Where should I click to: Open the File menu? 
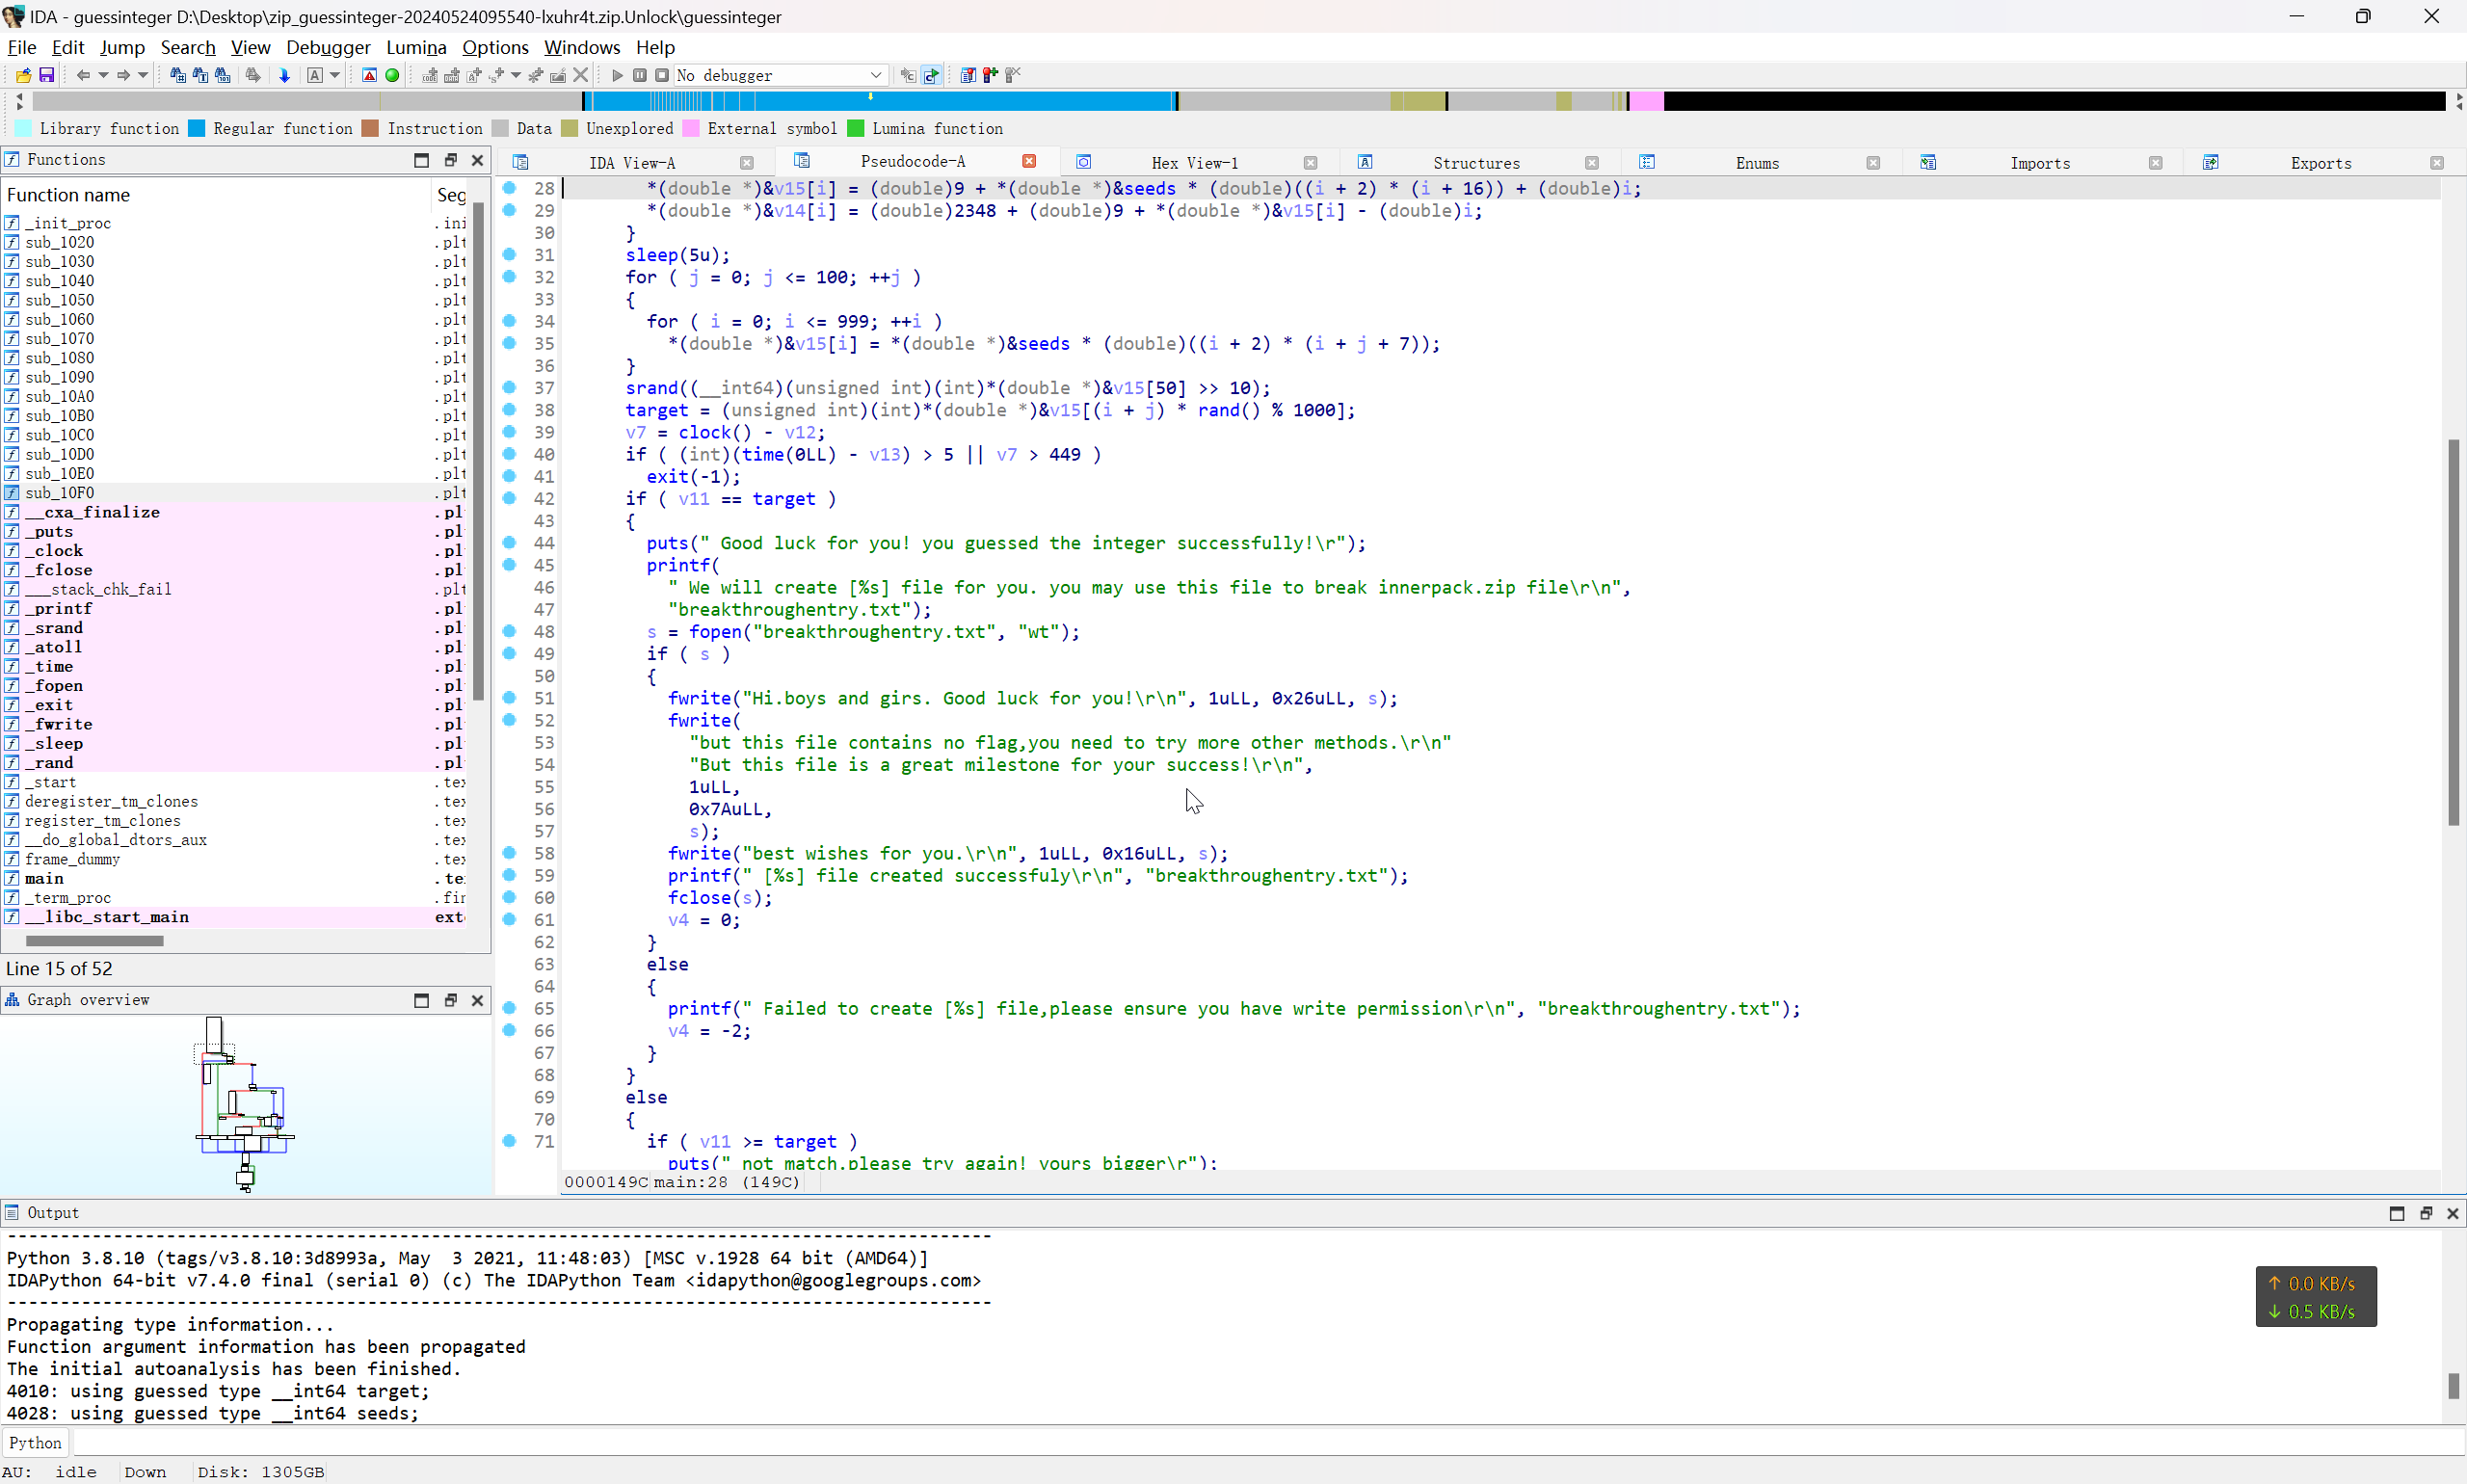coord(21,47)
